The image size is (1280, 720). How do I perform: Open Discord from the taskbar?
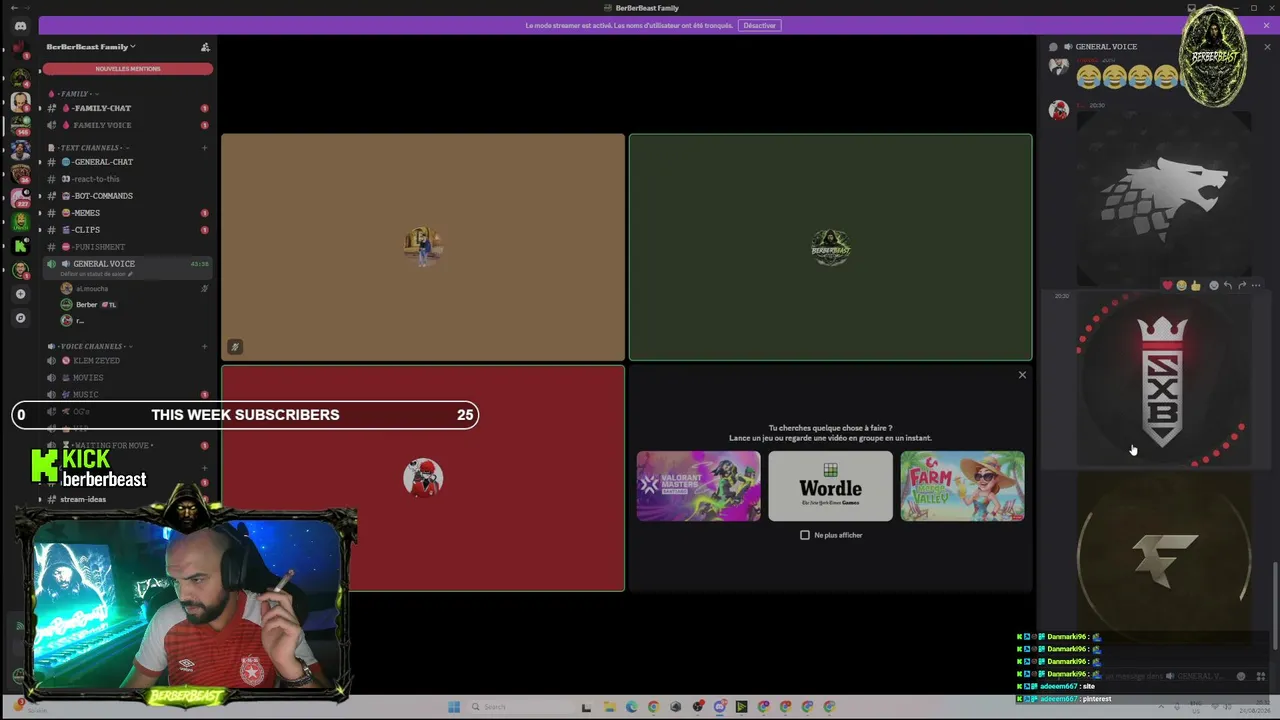(720, 707)
